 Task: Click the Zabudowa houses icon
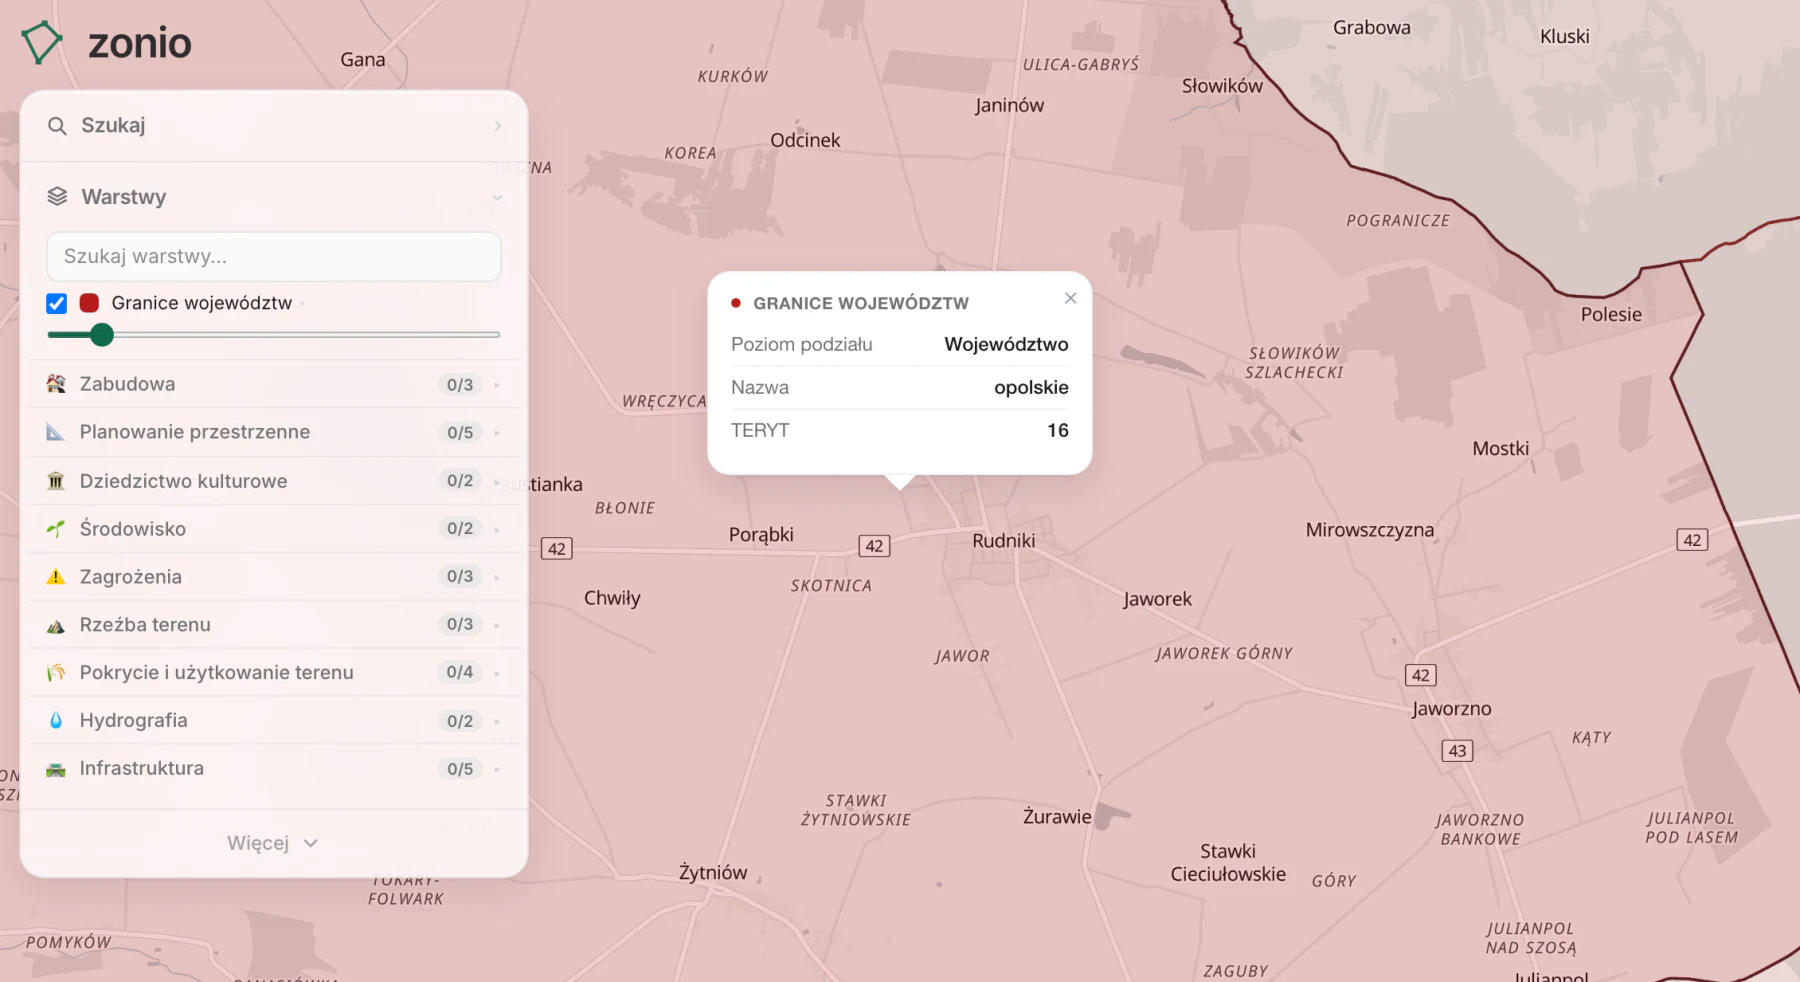(x=56, y=384)
